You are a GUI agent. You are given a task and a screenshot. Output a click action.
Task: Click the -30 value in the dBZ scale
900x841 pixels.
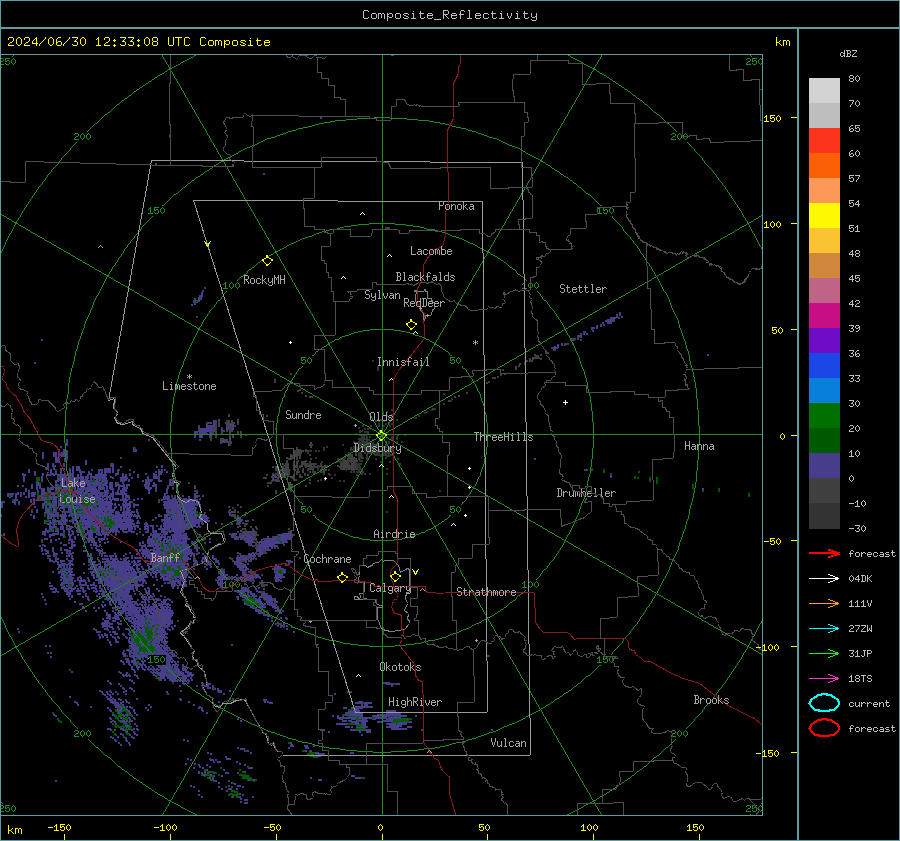[x=857, y=528]
